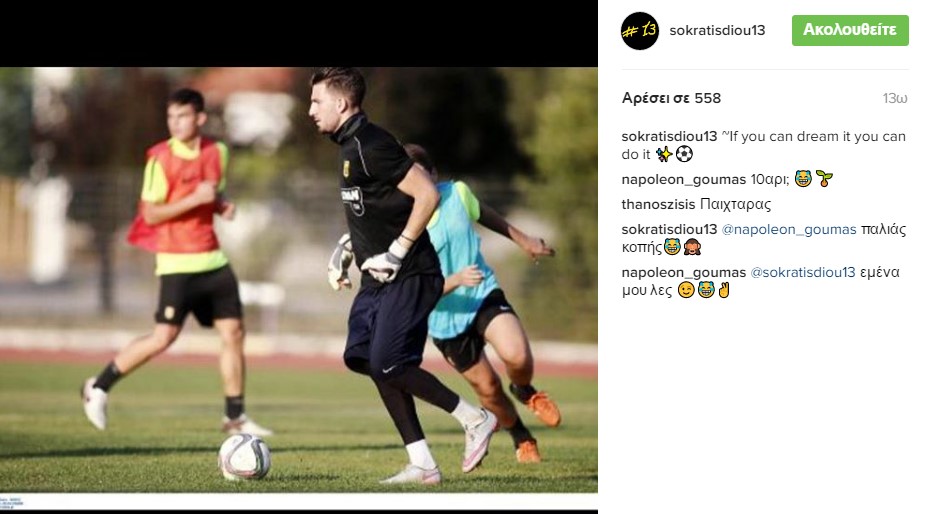Open napoleon_goumas username in the last comment
This screenshot has height=514, width=932.
click(x=684, y=272)
